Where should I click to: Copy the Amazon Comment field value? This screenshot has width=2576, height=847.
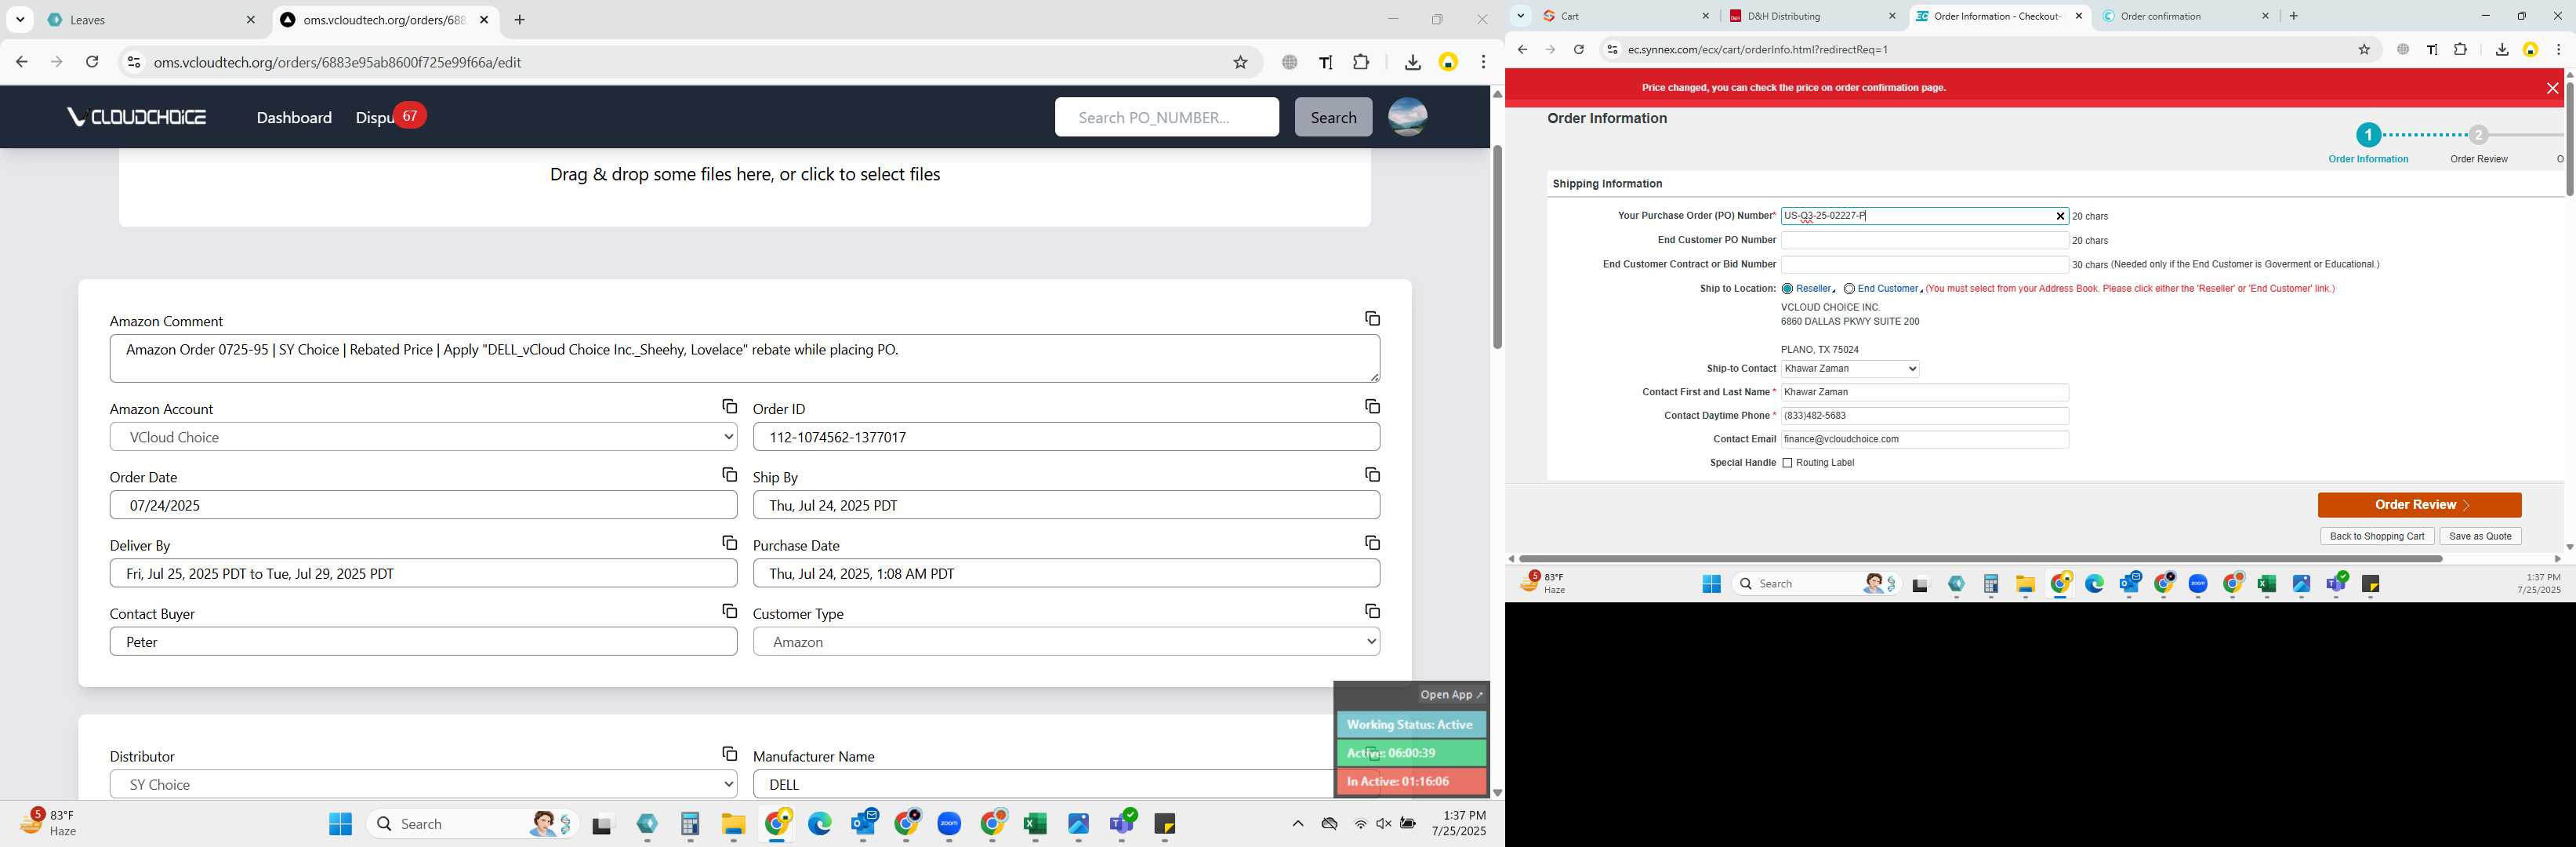(1372, 319)
